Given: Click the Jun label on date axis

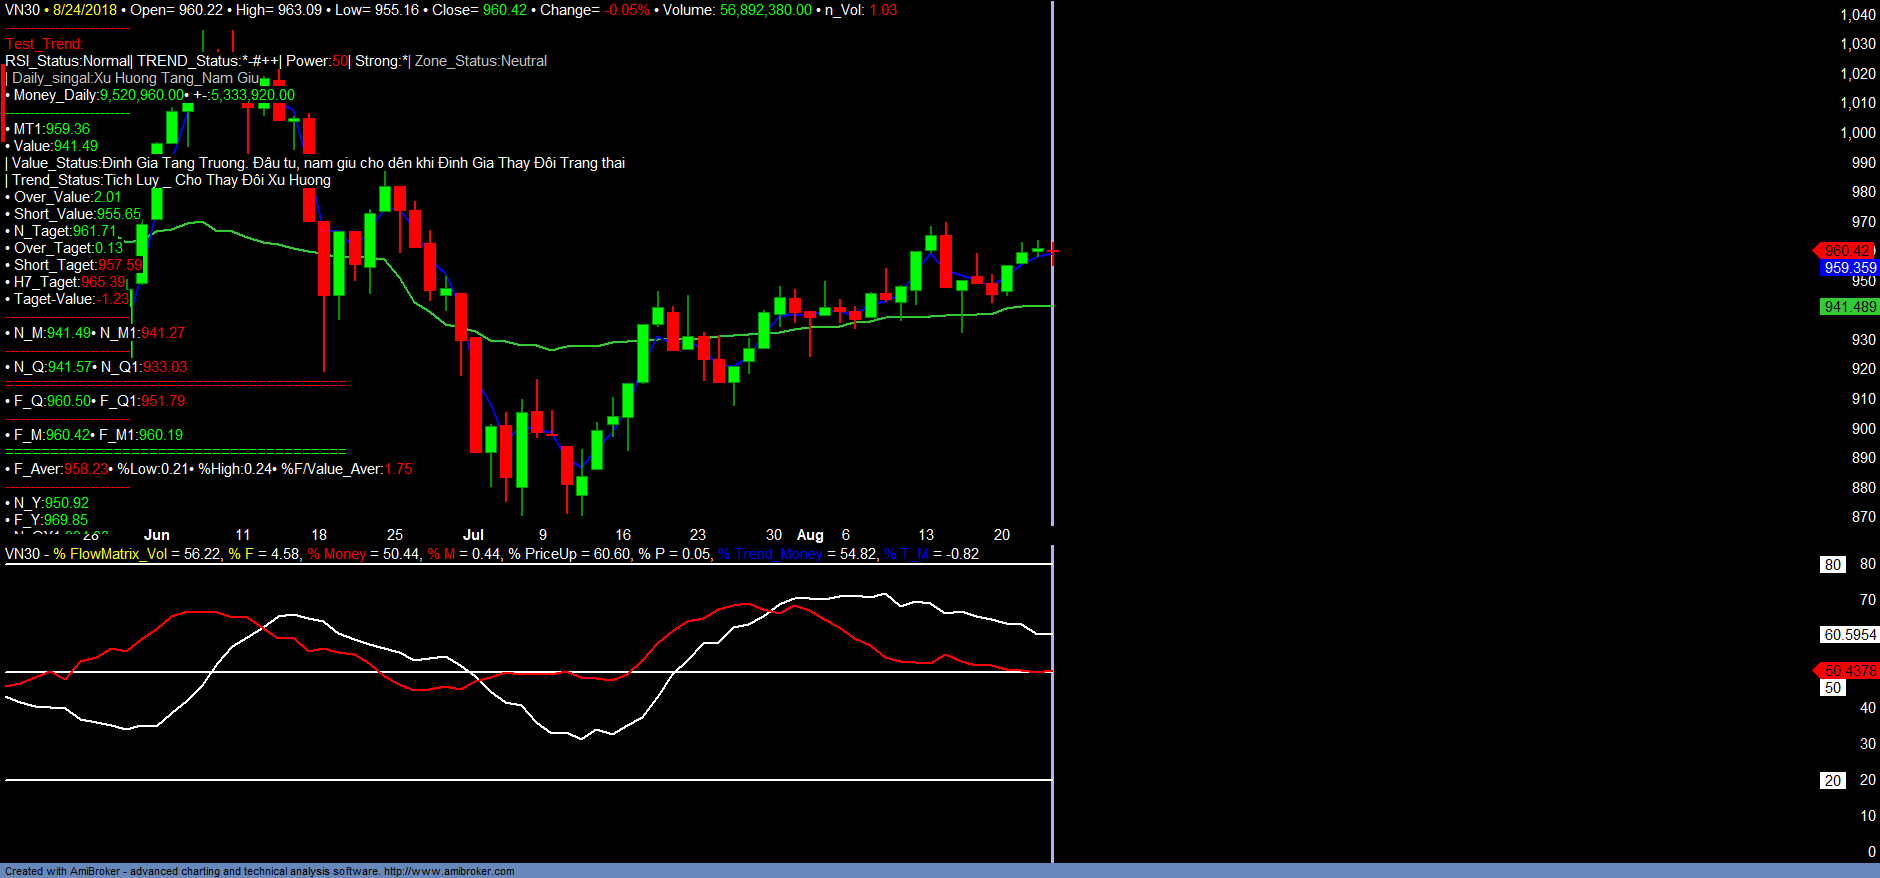Looking at the screenshot, I should (x=157, y=535).
